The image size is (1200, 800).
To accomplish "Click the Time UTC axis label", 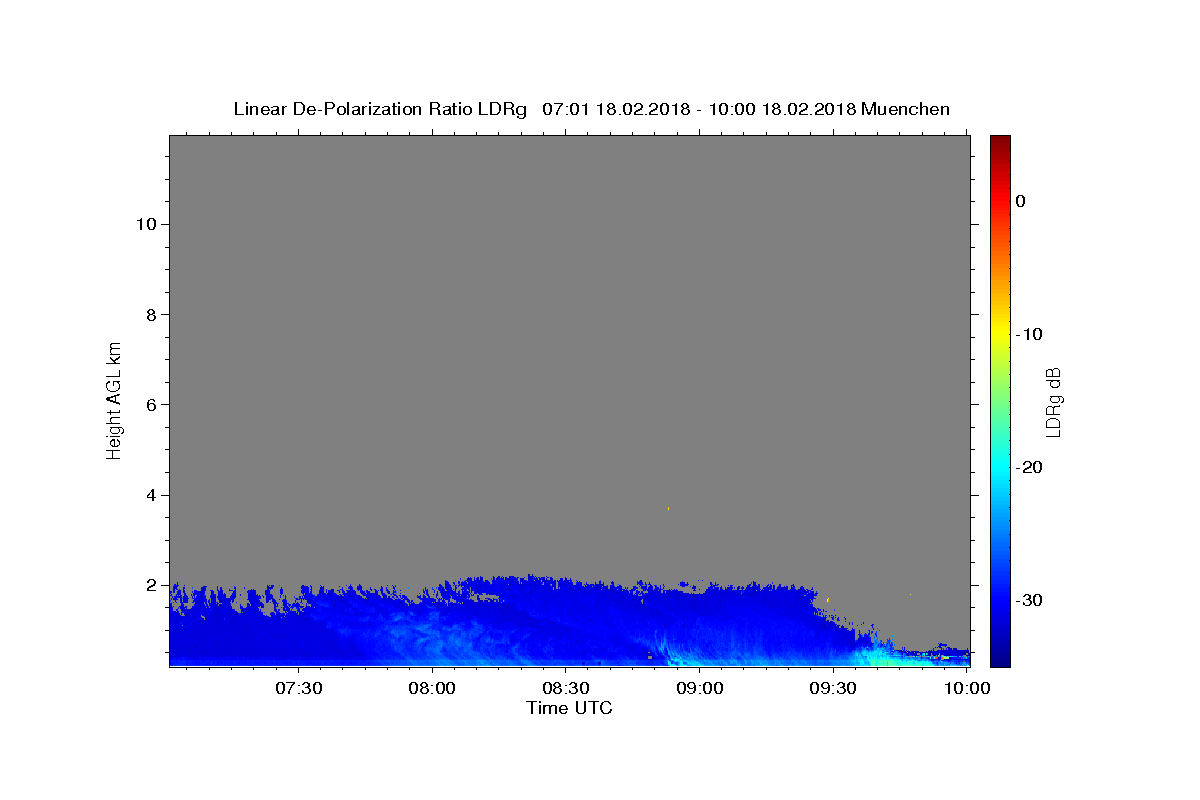I will pos(569,708).
